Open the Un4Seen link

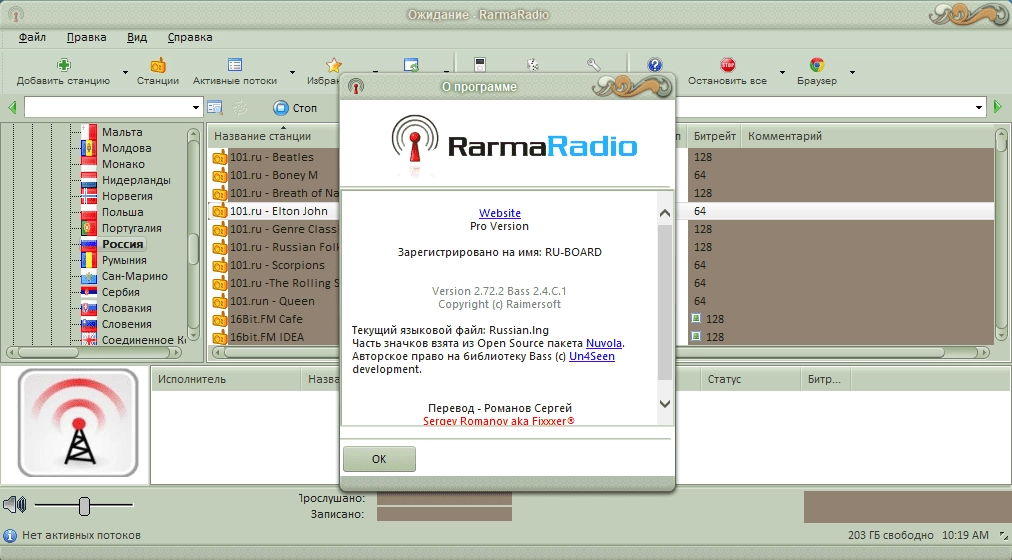[x=591, y=356]
